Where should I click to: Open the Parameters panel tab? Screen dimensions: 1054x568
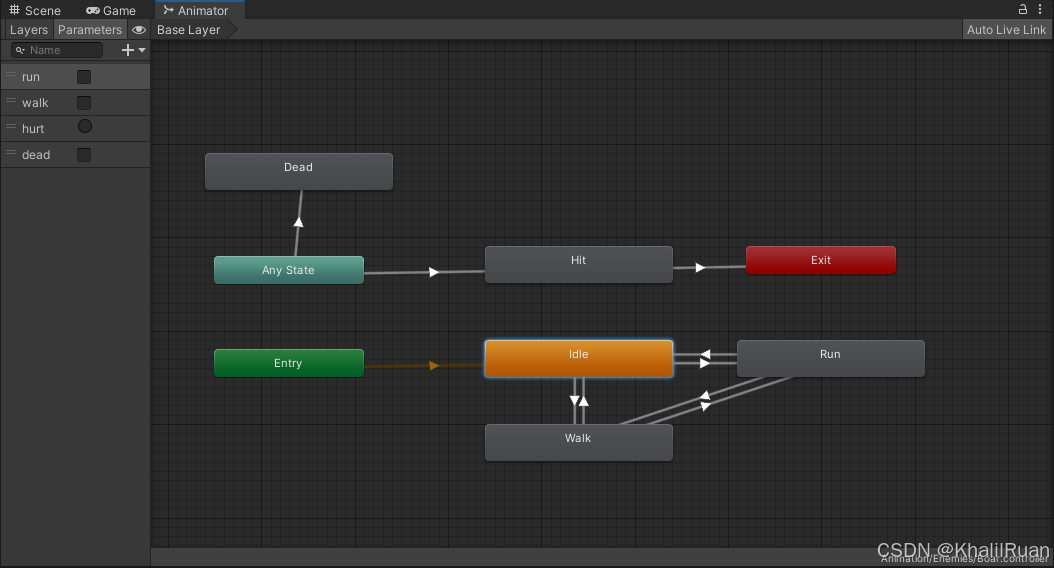[x=90, y=30]
